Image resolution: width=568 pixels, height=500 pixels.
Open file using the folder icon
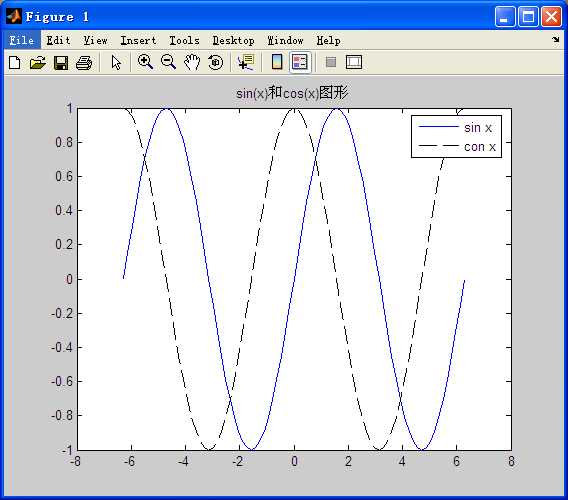point(38,63)
